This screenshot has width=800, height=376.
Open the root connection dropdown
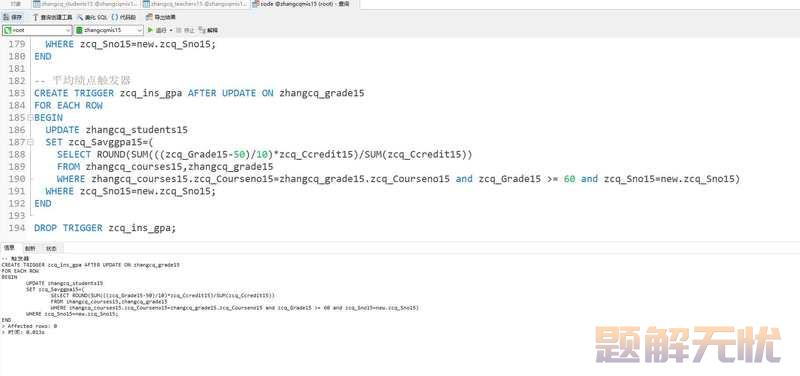click(37, 30)
